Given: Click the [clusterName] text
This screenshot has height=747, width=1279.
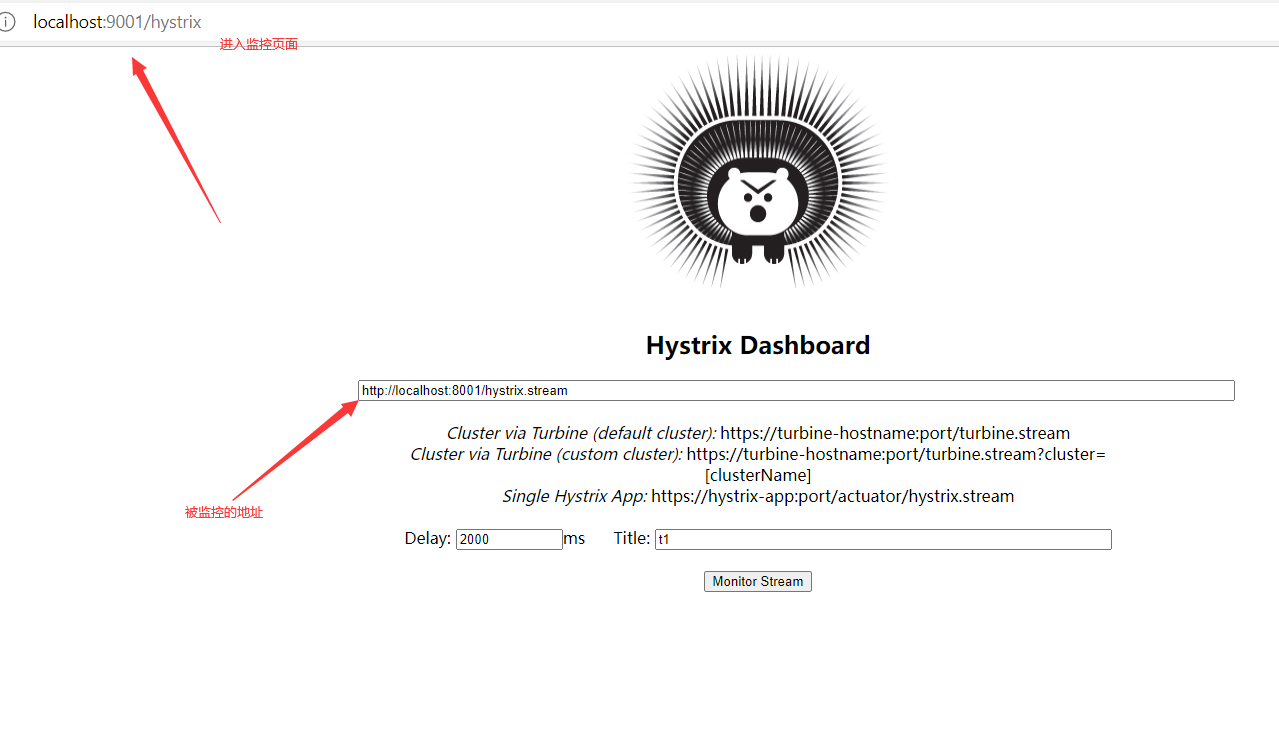Looking at the screenshot, I should 758,475.
